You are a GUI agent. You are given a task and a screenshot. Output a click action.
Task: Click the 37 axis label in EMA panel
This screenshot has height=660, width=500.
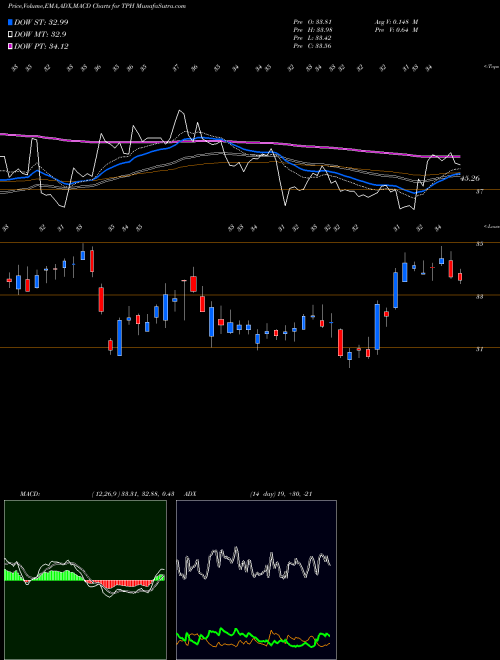[480, 191]
